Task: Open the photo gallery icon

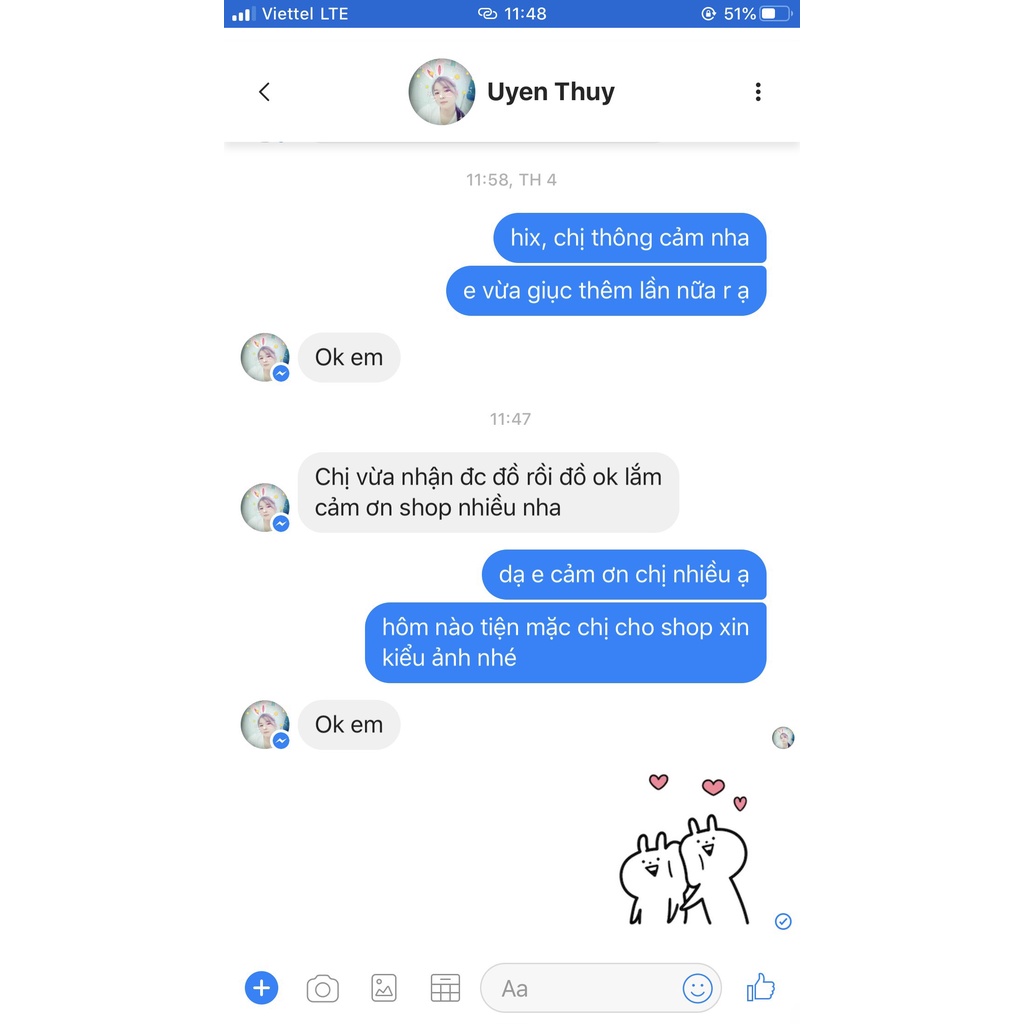Action: [x=384, y=988]
